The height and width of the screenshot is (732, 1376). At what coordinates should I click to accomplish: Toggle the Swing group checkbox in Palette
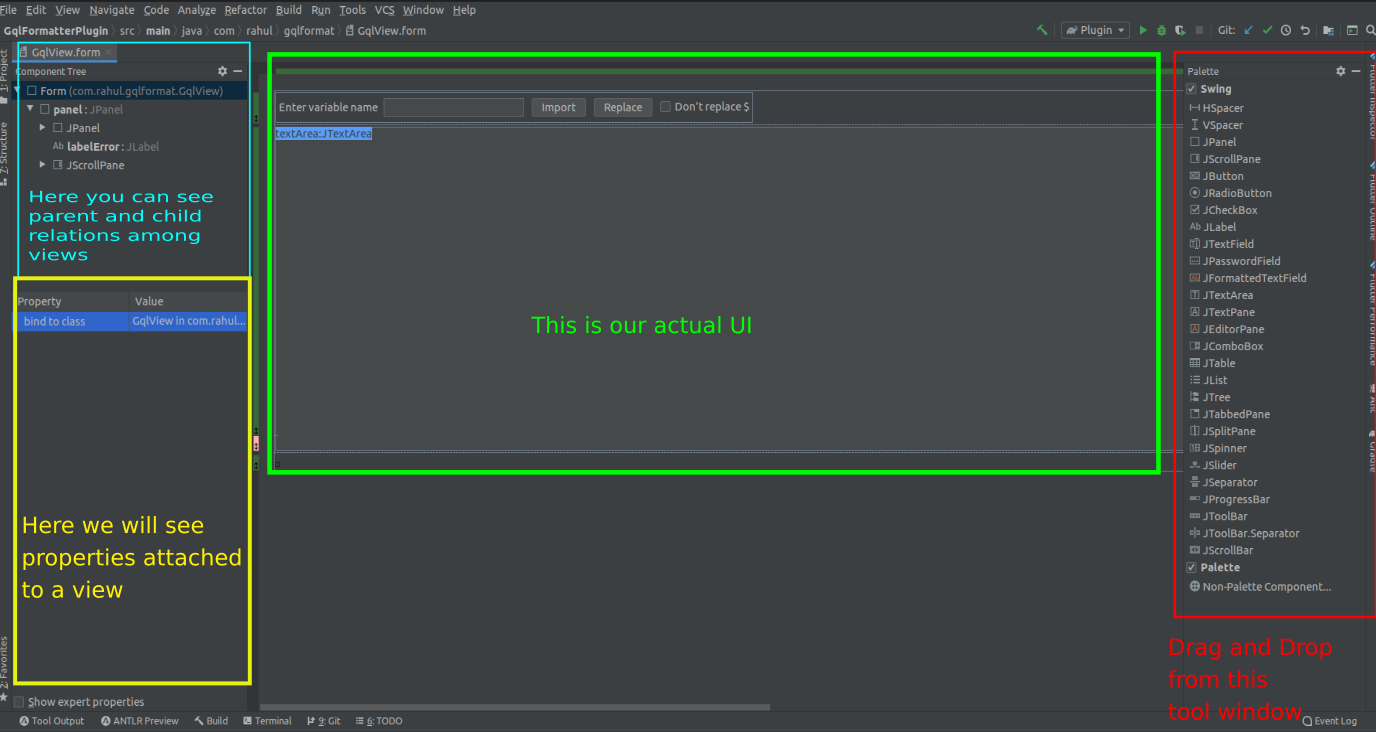(1192, 89)
